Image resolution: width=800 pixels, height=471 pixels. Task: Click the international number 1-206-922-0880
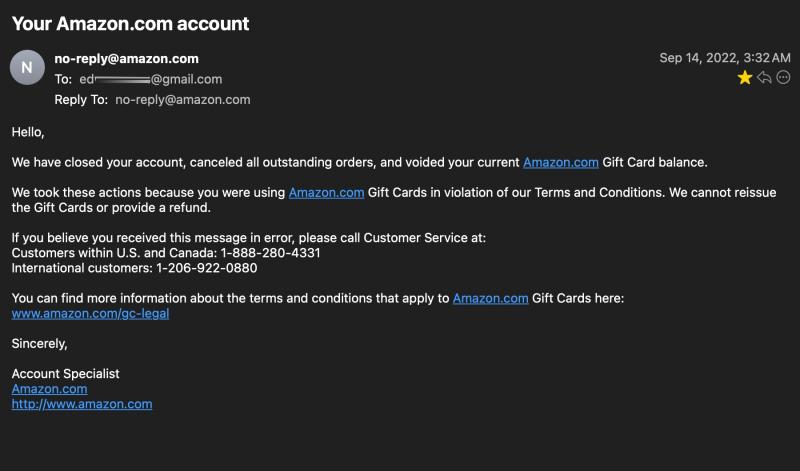pyautogui.click(x=207, y=268)
